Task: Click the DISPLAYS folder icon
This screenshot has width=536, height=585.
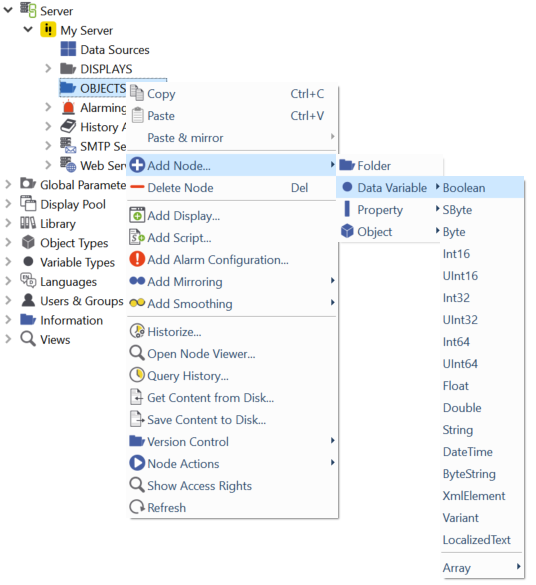Action: coord(68,68)
